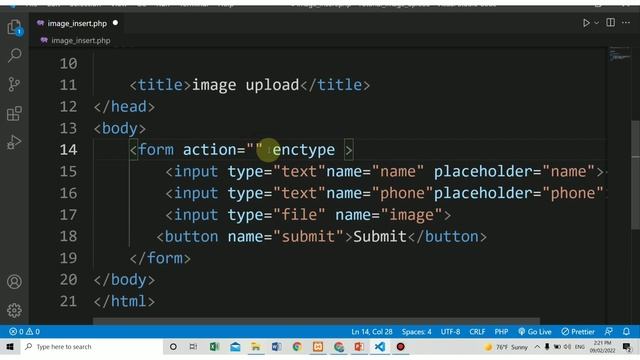Click the editor minimap
640x360 pixels.
pos(620,54)
